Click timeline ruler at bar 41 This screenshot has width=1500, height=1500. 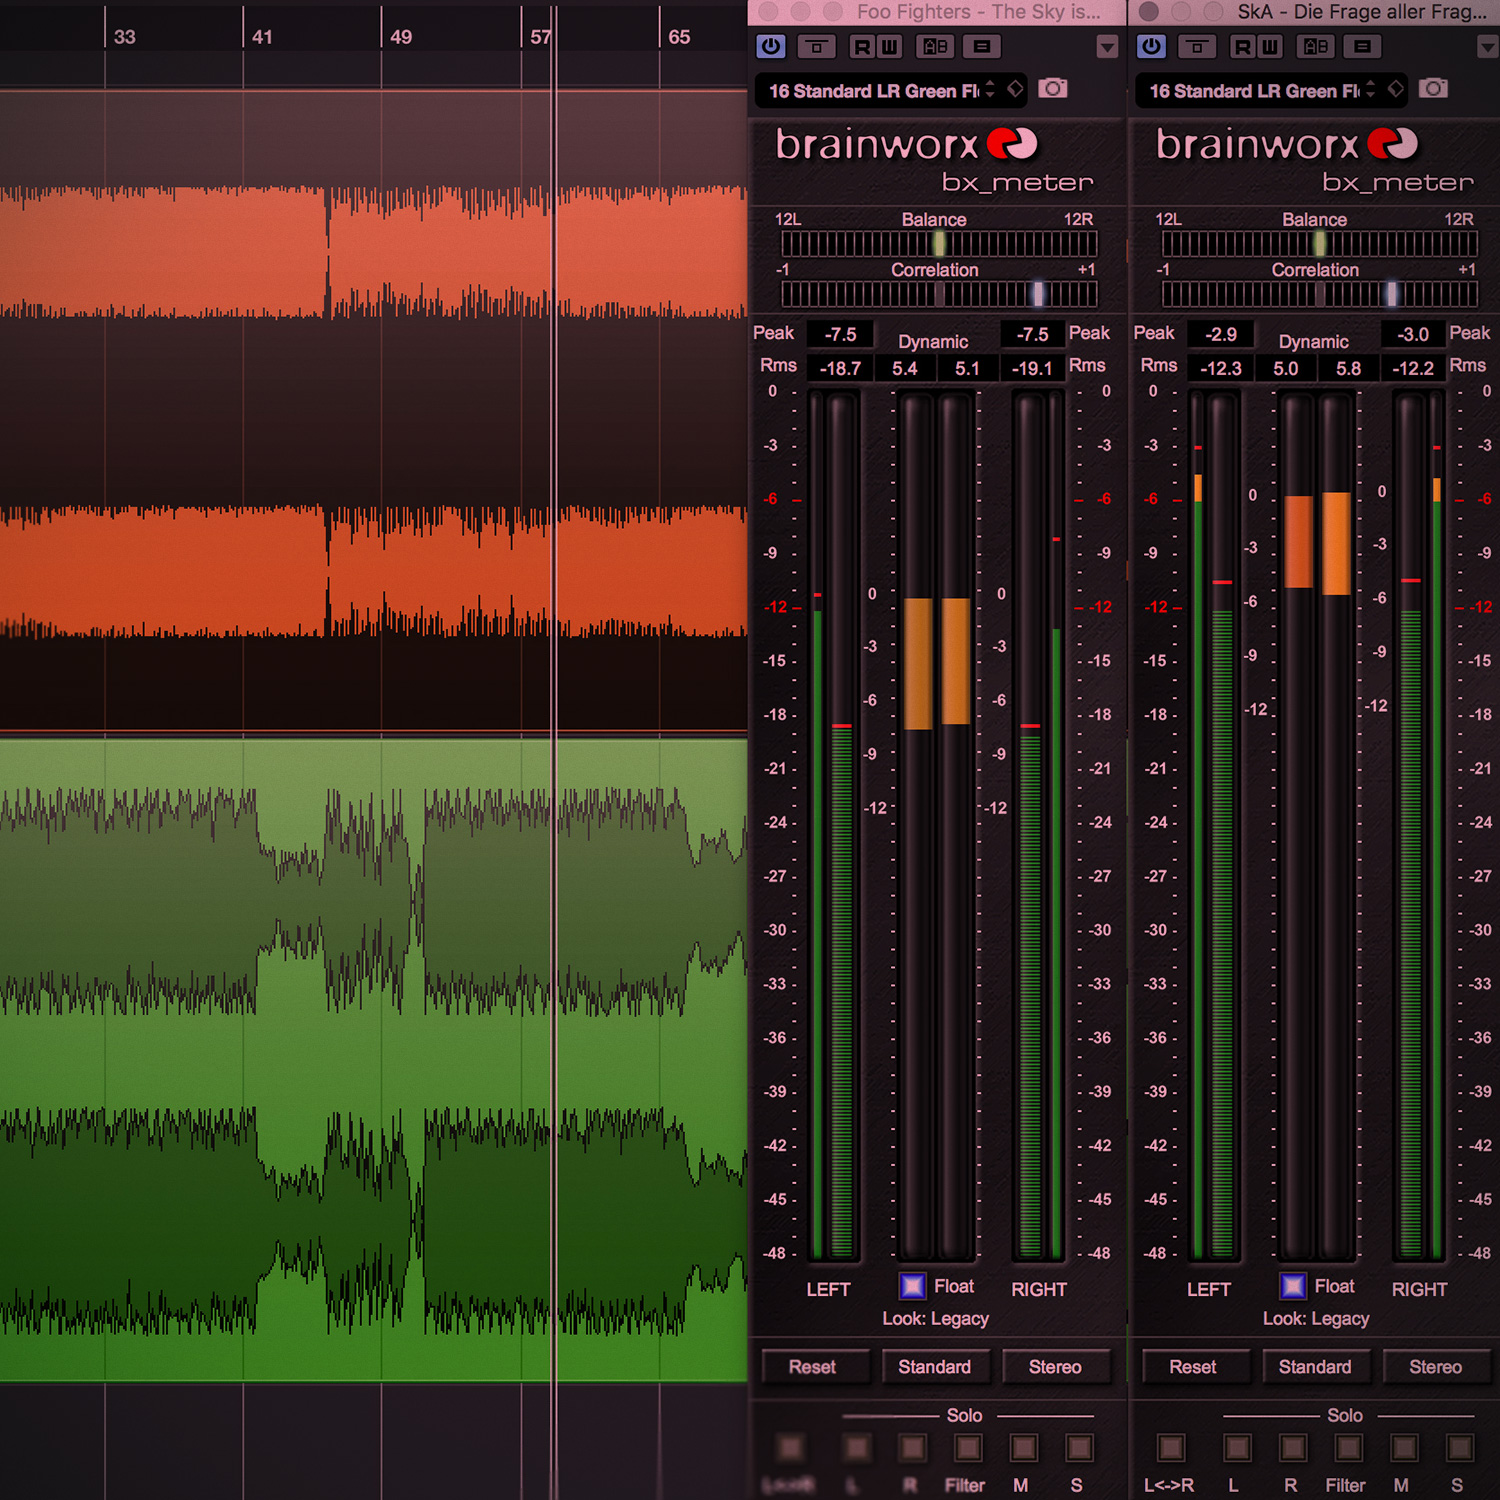(262, 37)
